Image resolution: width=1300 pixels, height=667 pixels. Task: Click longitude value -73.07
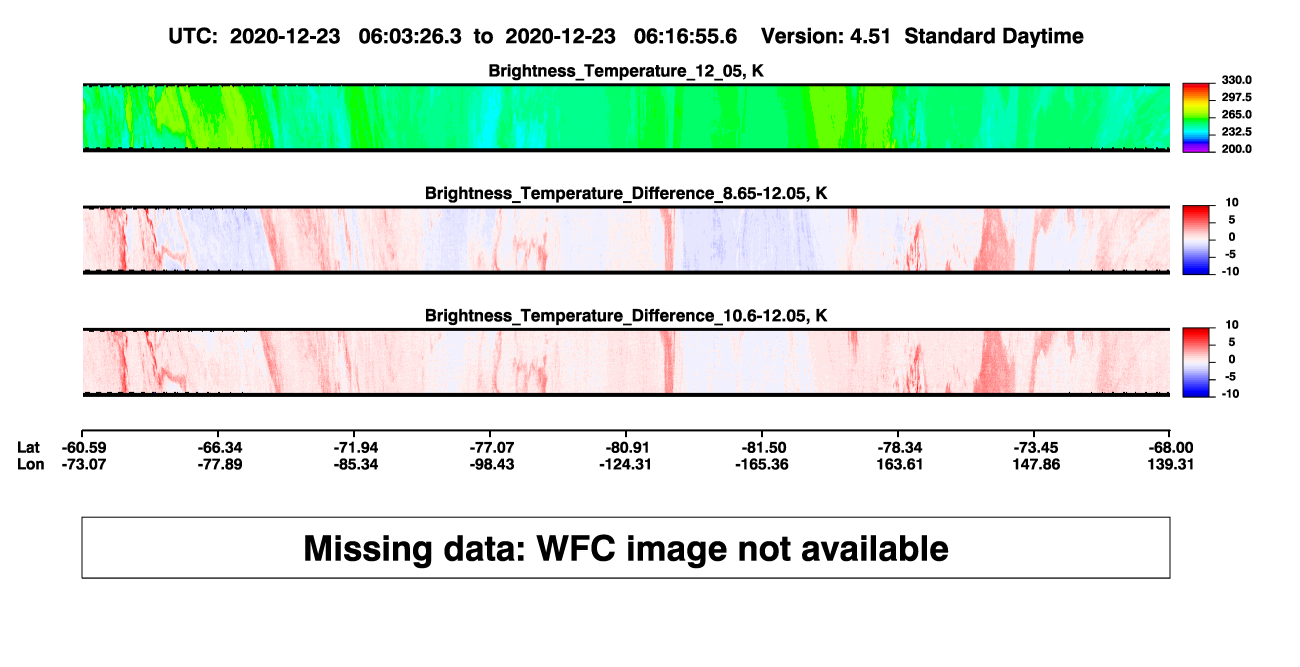pyautogui.click(x=82, y=464)
